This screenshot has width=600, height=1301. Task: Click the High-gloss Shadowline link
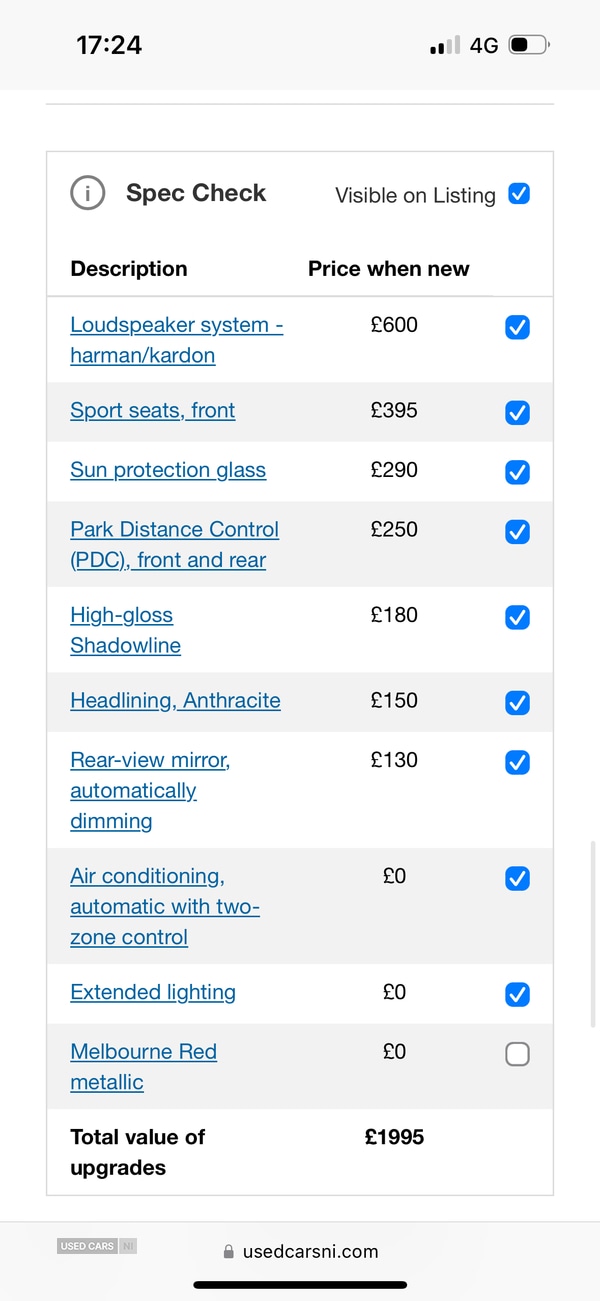coord(125,630)
